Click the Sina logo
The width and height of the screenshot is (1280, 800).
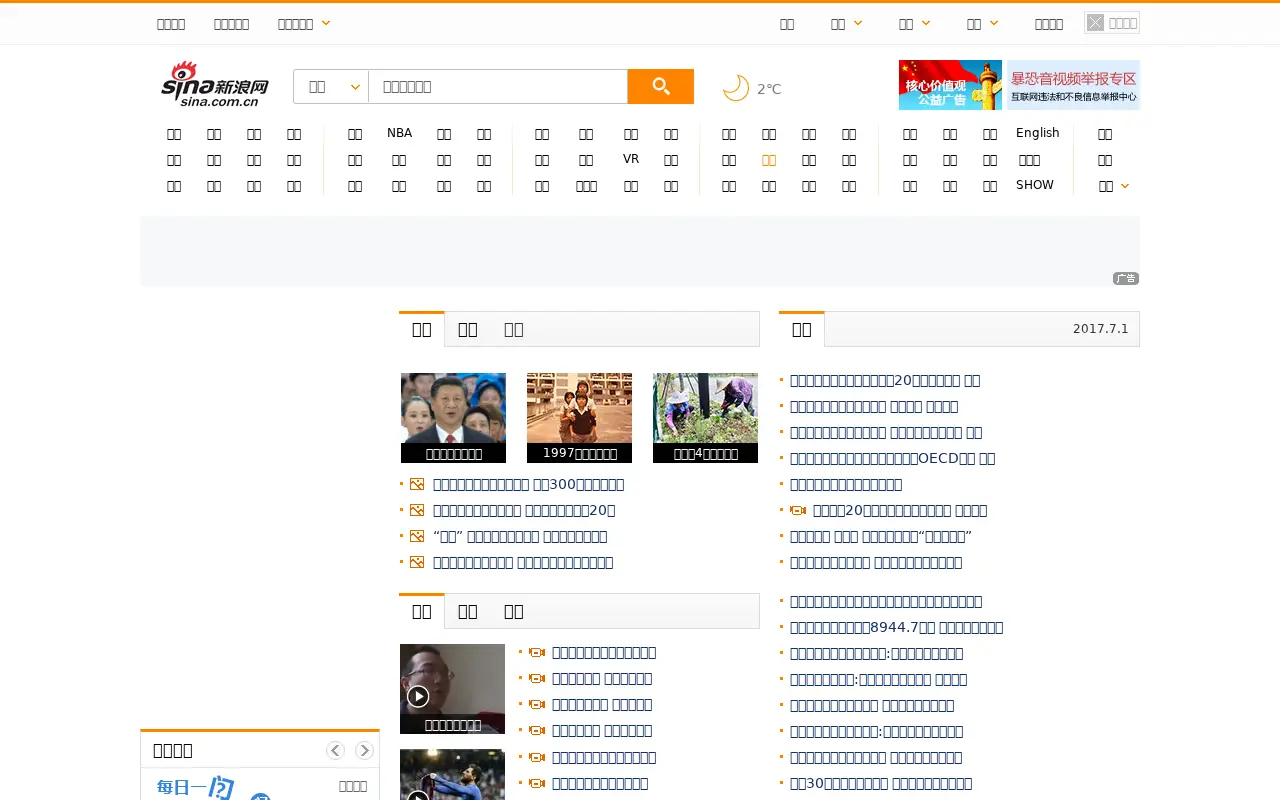pos(215,84)
